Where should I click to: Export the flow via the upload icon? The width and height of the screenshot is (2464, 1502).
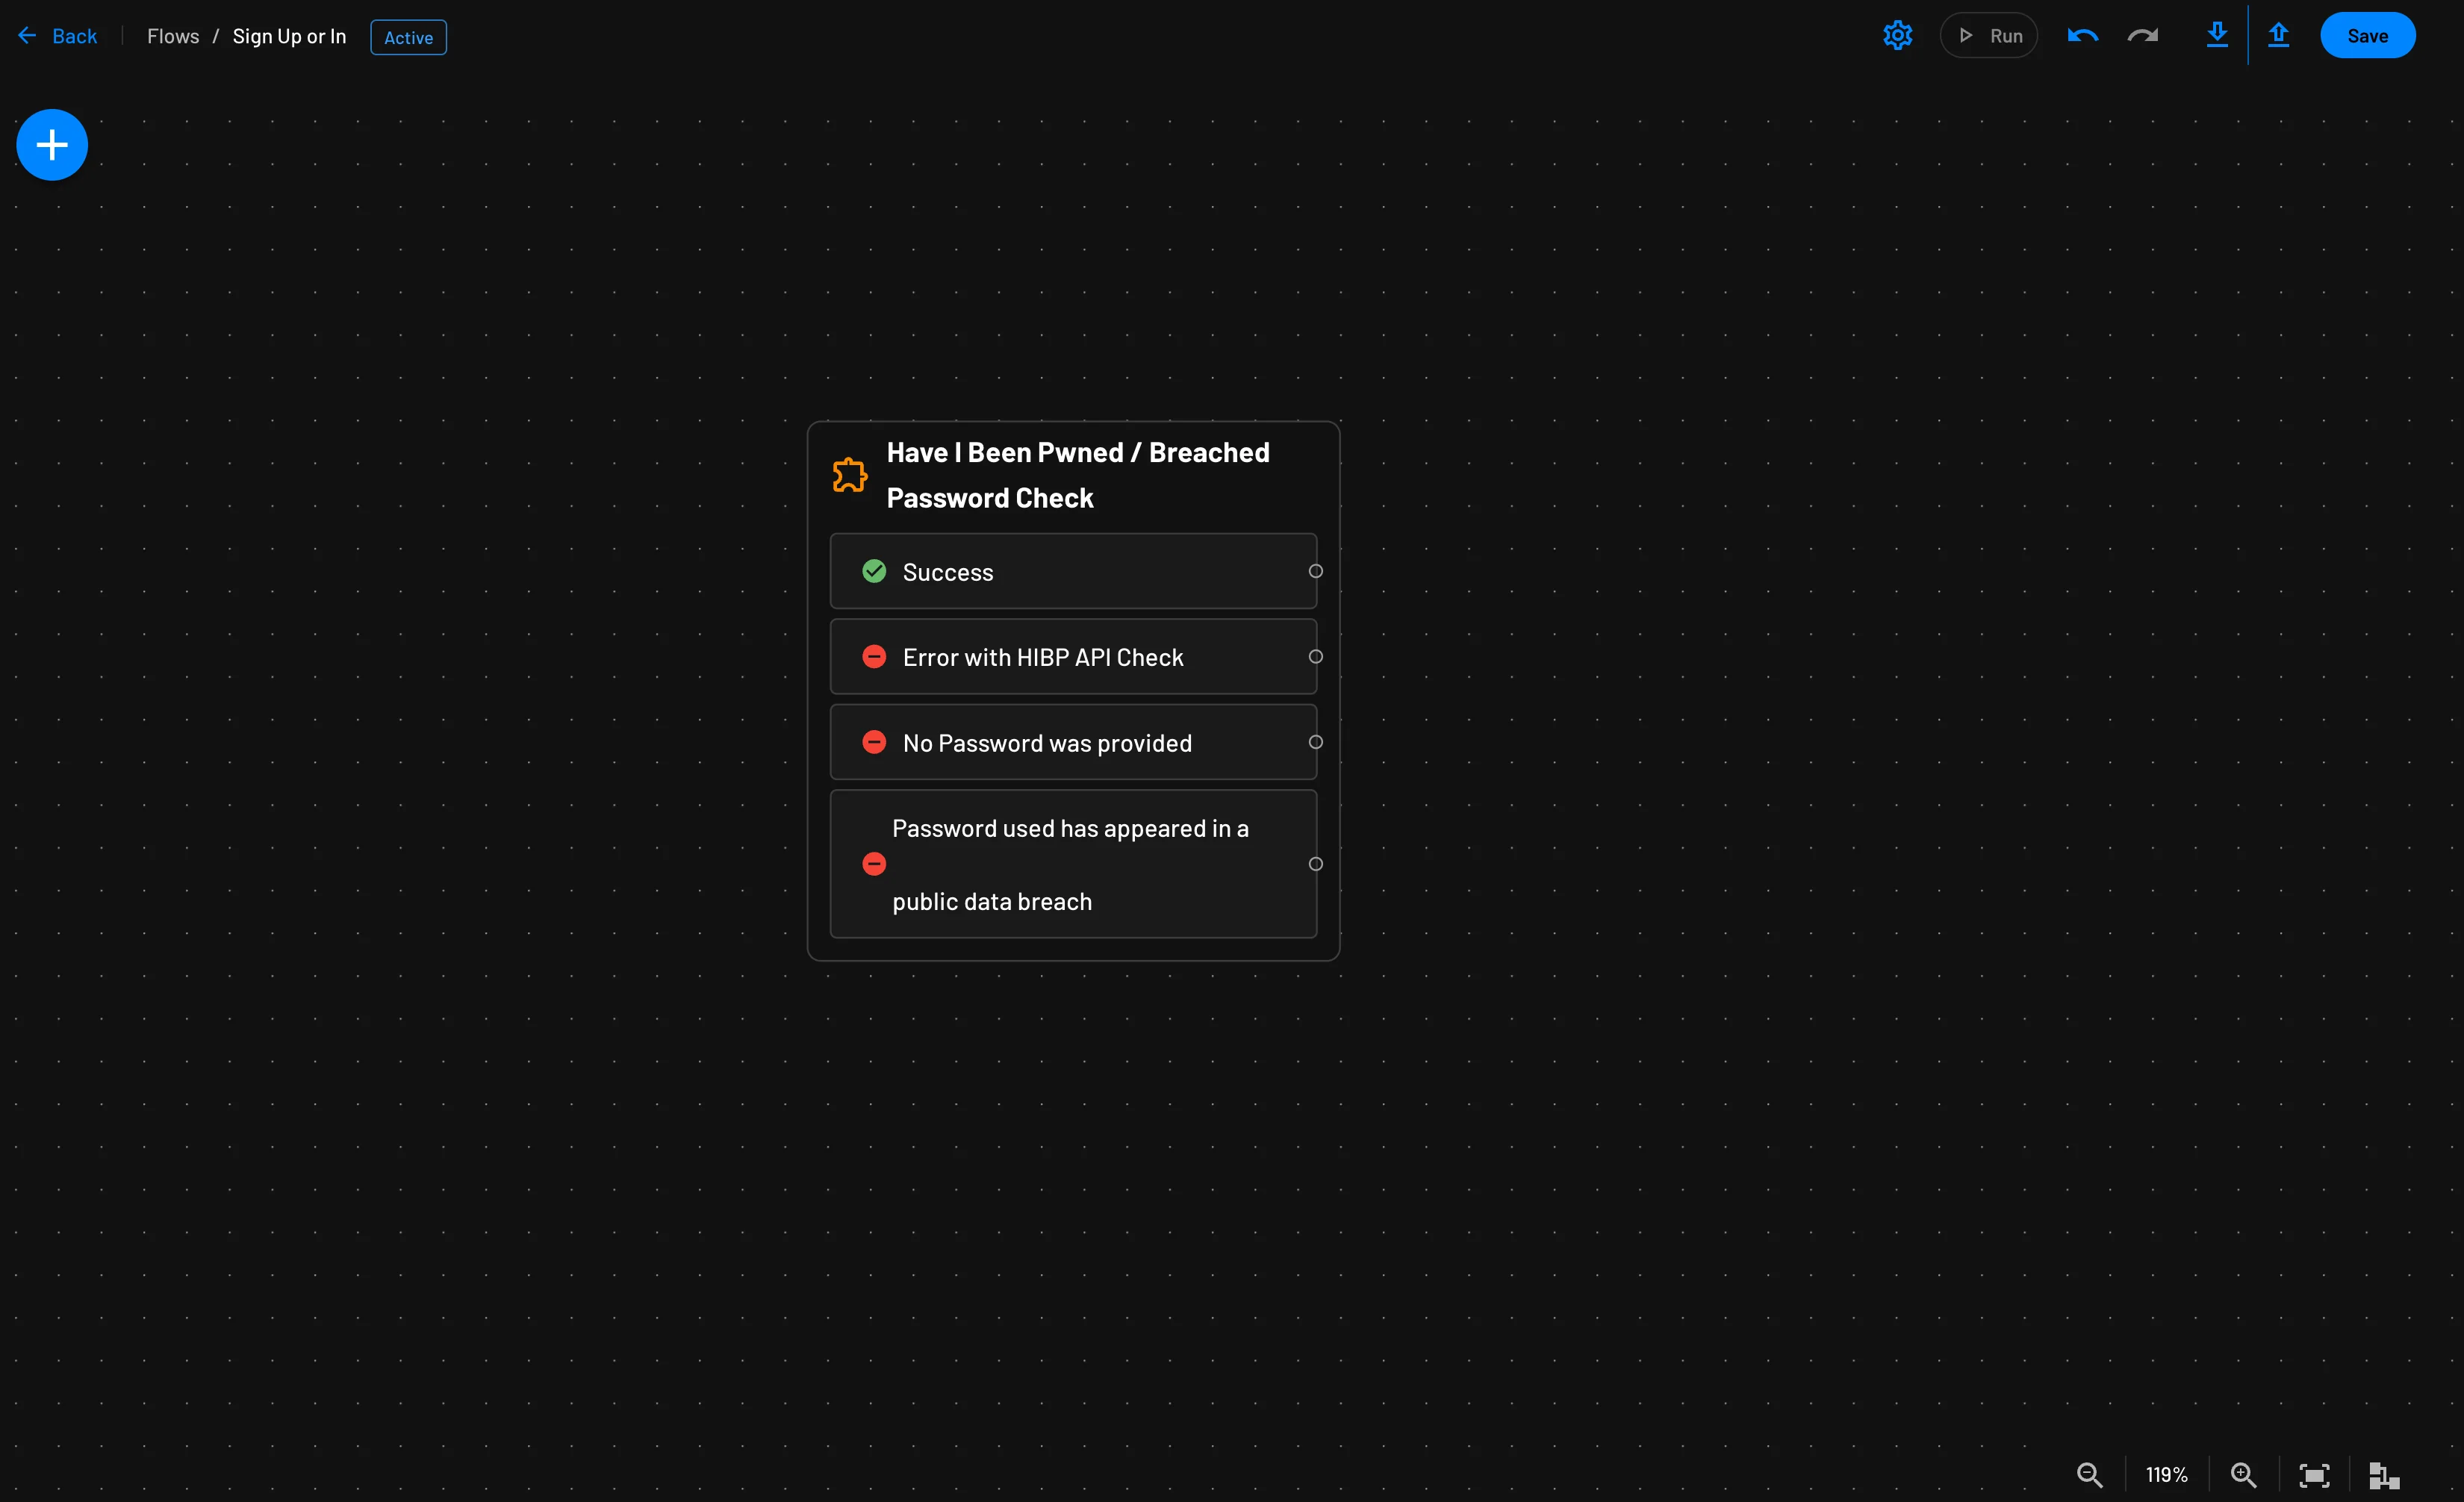[2279, 35]
